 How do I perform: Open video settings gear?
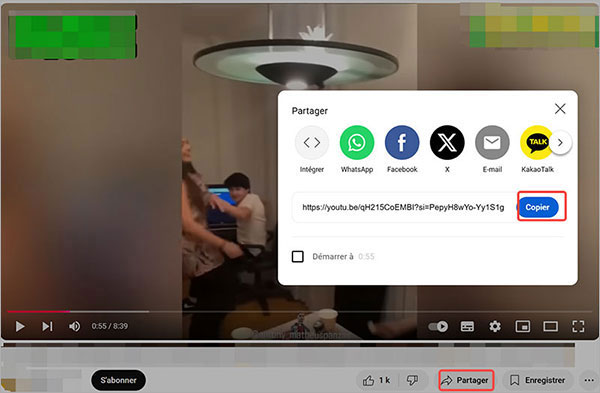[x=495, y=326]
